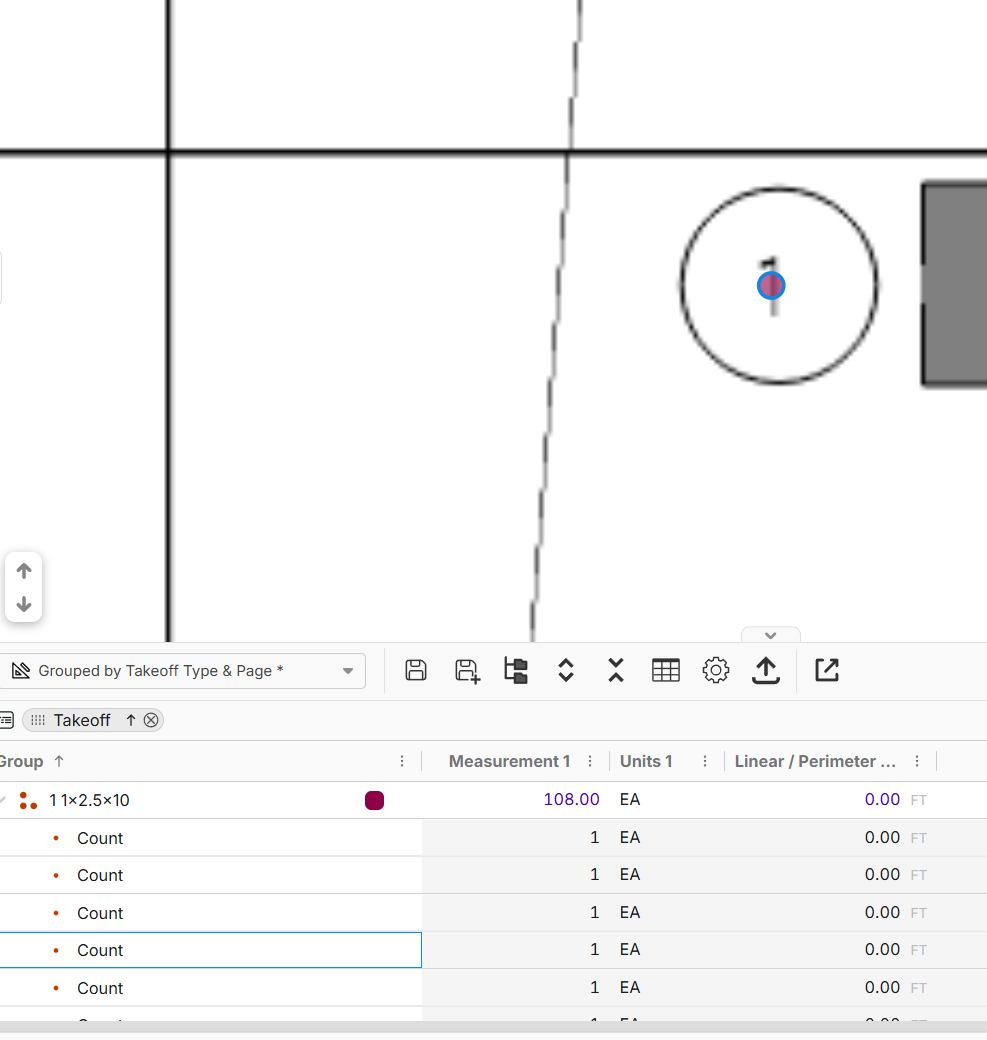Select the highlighted Count row
The width and height of the screenshot is (987, 1040).
pos(210,950)
